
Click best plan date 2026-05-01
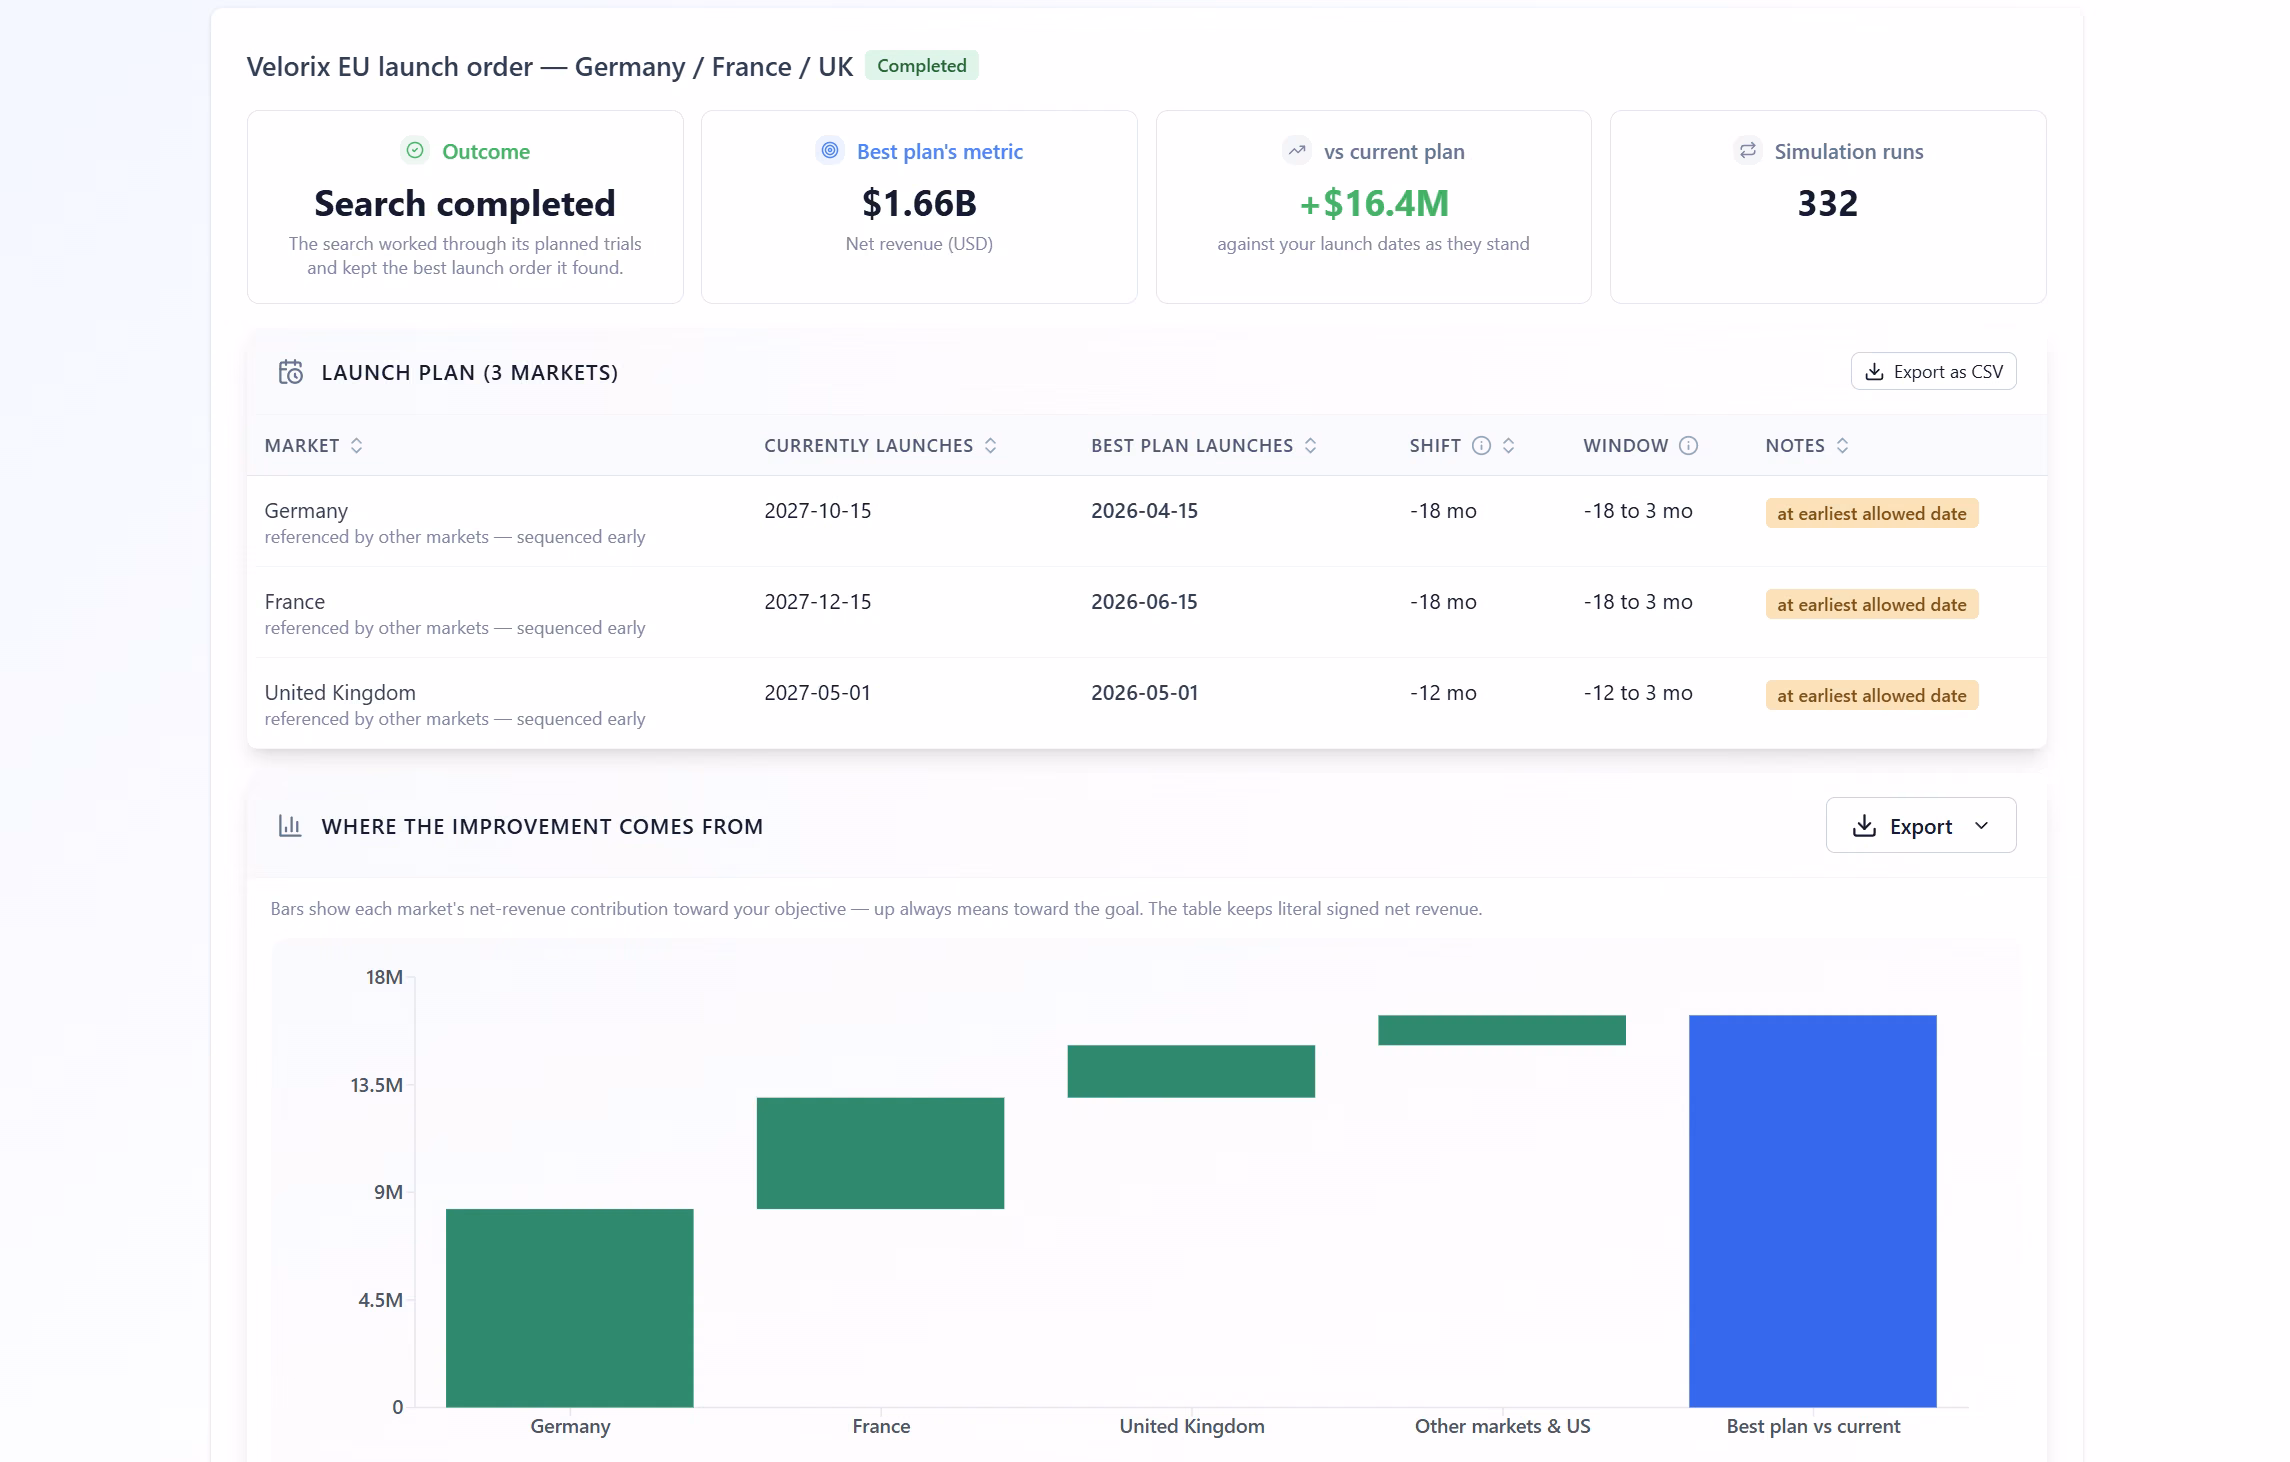1144,693
